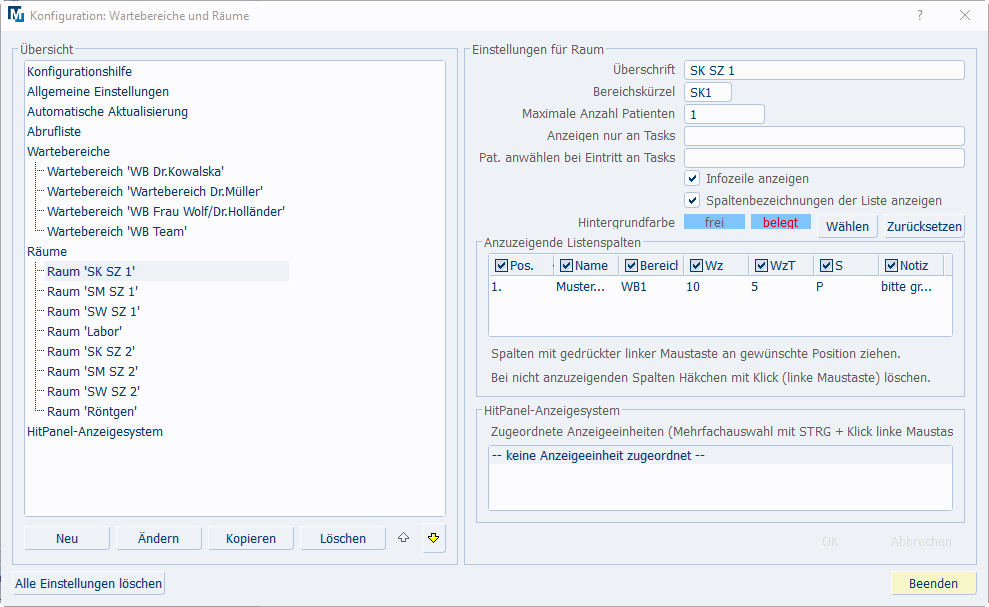Toggle the 'Infozeile anzeigen' checkbox
Screen dimensions: 989x607
coord(692,179)
